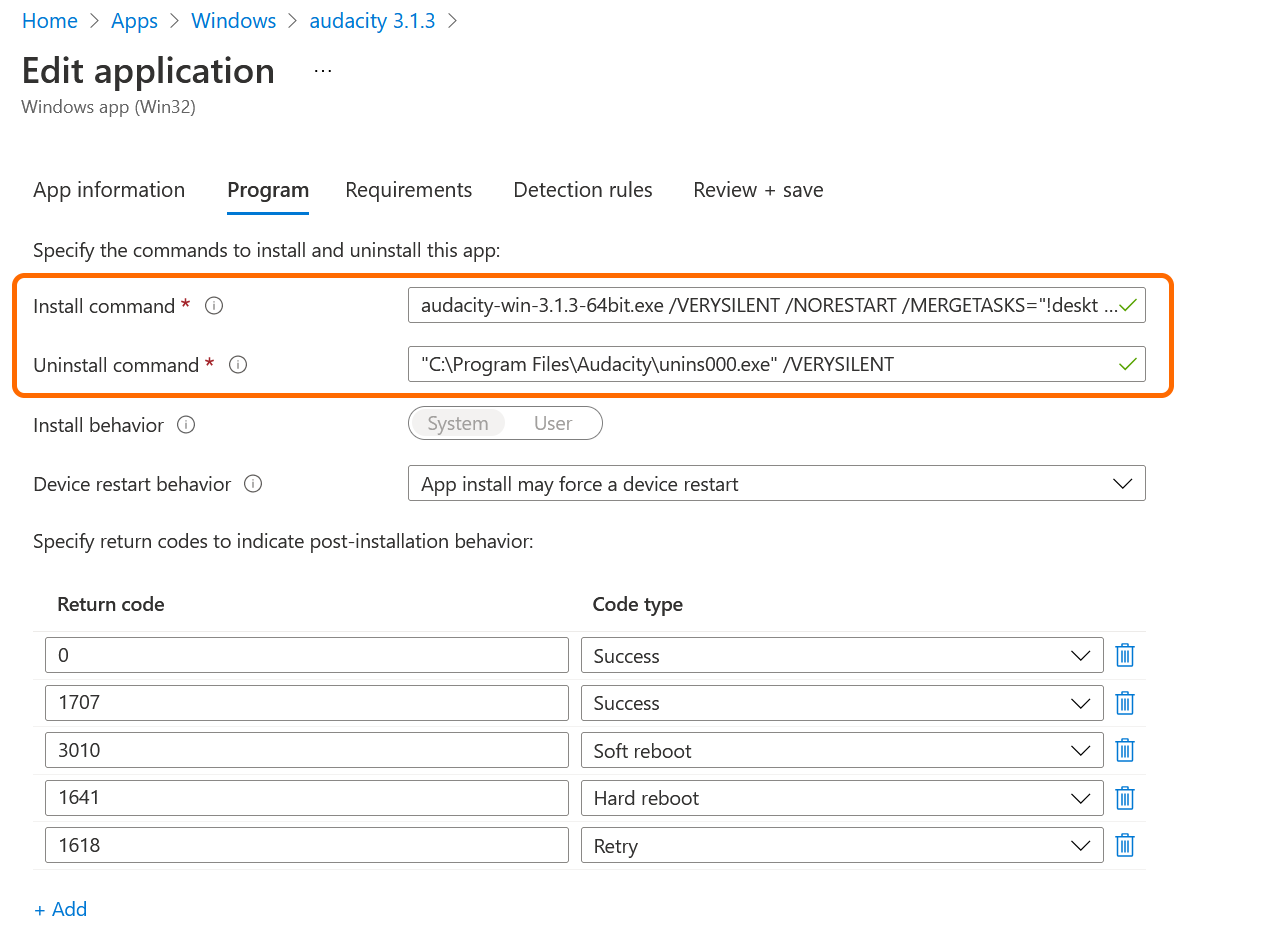The width and height of the screenshot is (1275, 945).
Task: Set install behavior to System
Action: [x=458, y=423]
